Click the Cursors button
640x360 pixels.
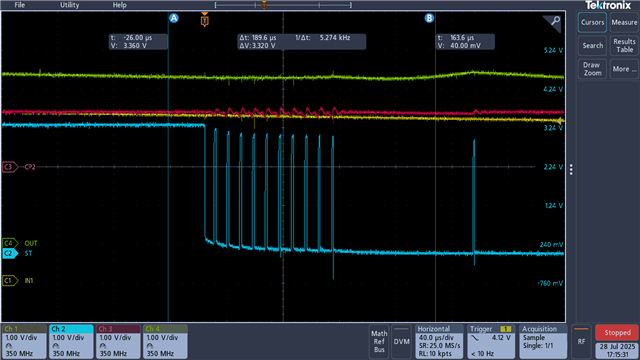592,22
